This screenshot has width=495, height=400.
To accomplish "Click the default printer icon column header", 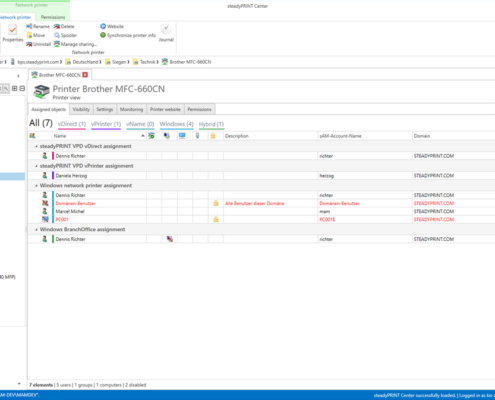I will [151, 136].
